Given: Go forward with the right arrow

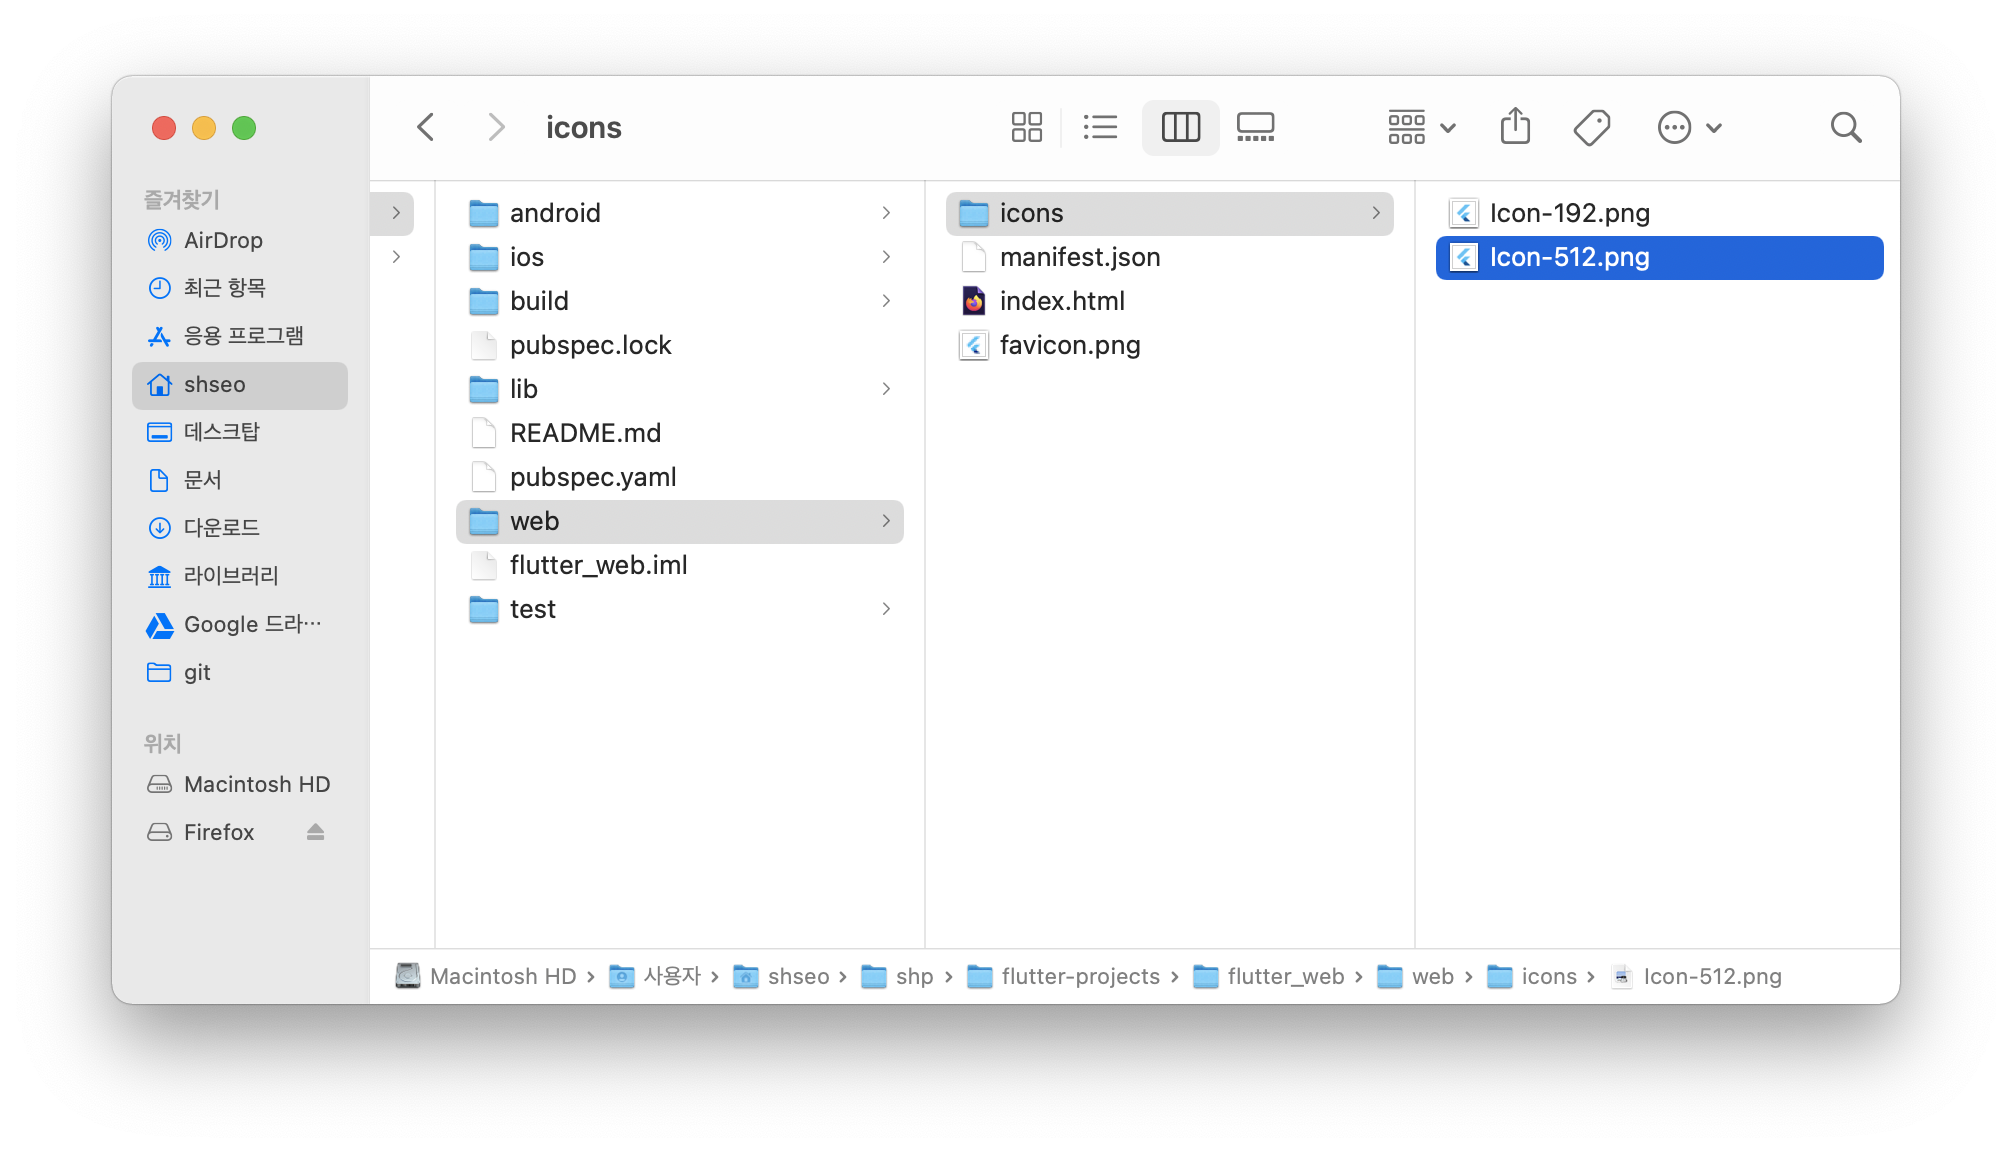Looking at the screenshot, I should pyautogui.click(x=496, y=127).
